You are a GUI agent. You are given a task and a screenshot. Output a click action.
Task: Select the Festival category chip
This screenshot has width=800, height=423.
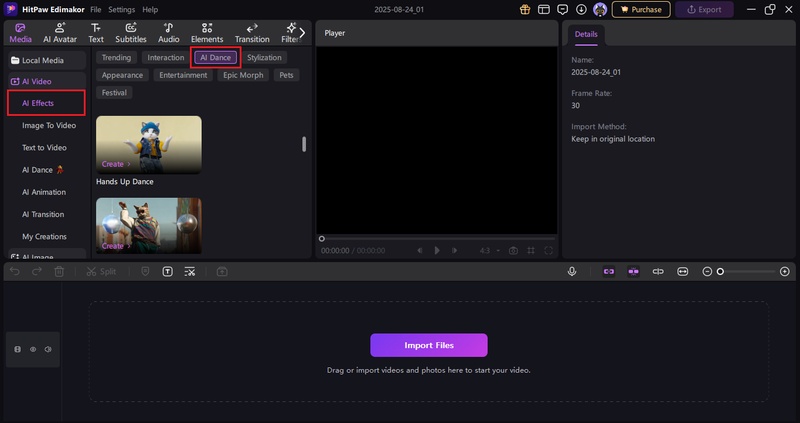pos(114,93)
